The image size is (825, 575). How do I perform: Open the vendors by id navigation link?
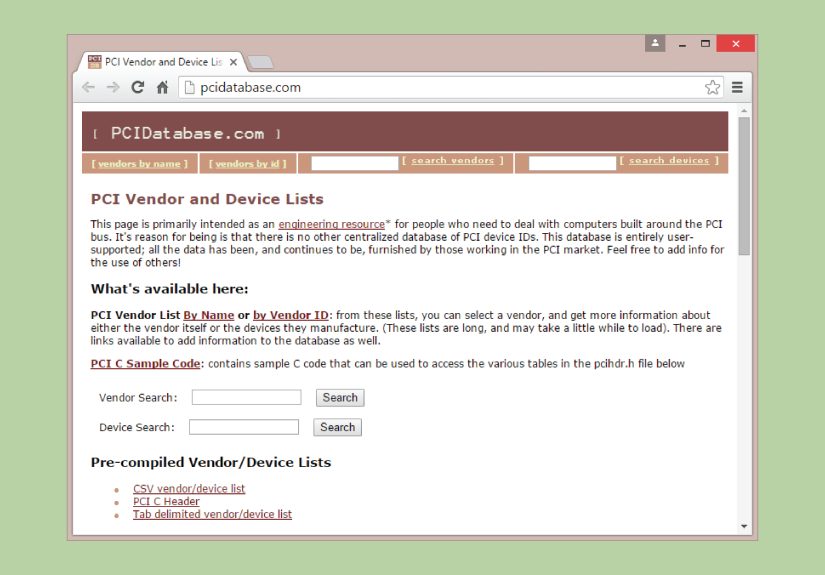247,164
